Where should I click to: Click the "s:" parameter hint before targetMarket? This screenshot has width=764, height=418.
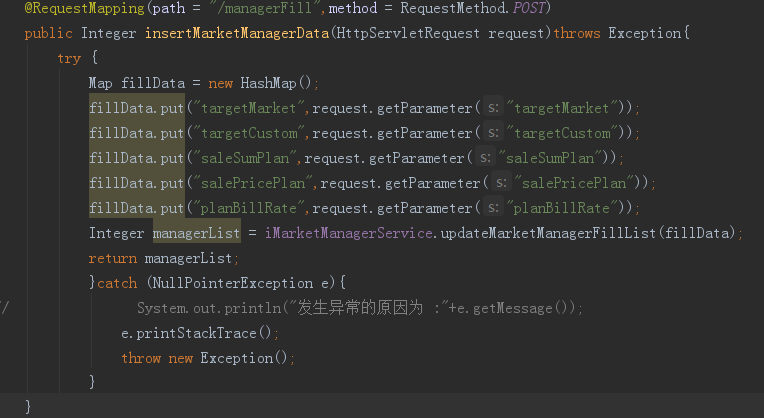tap(494, 108)
